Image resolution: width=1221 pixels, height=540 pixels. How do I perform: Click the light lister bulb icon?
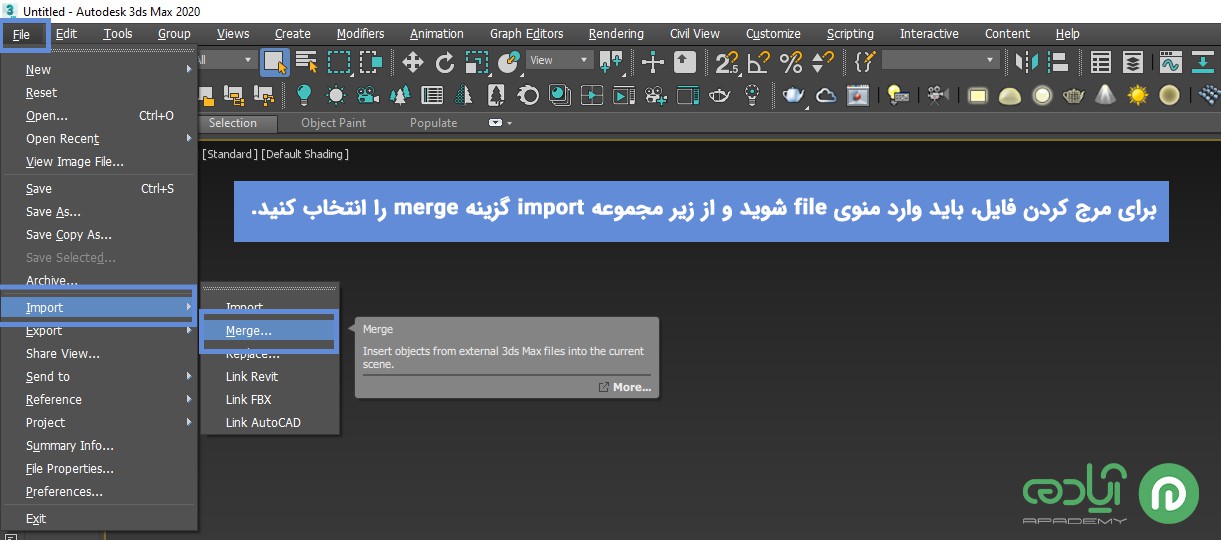(899, 96)
